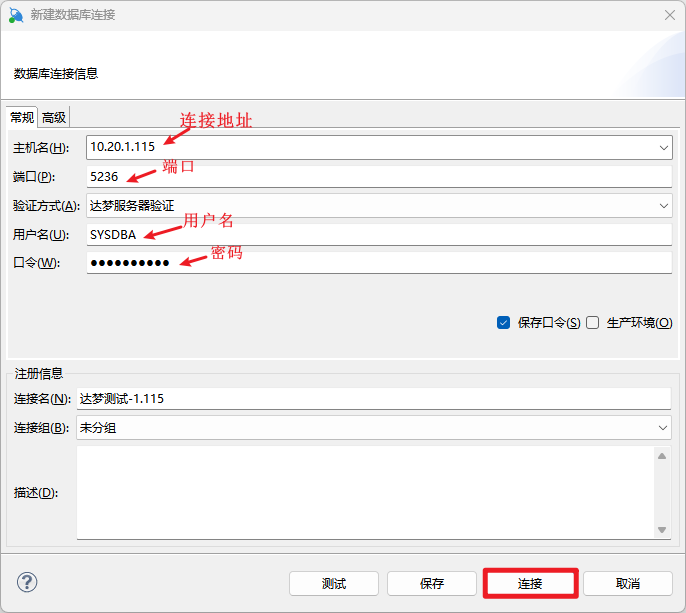Click into the 口令 password field
The width and height of the screenshot is (686, 613).
(379, 263)
